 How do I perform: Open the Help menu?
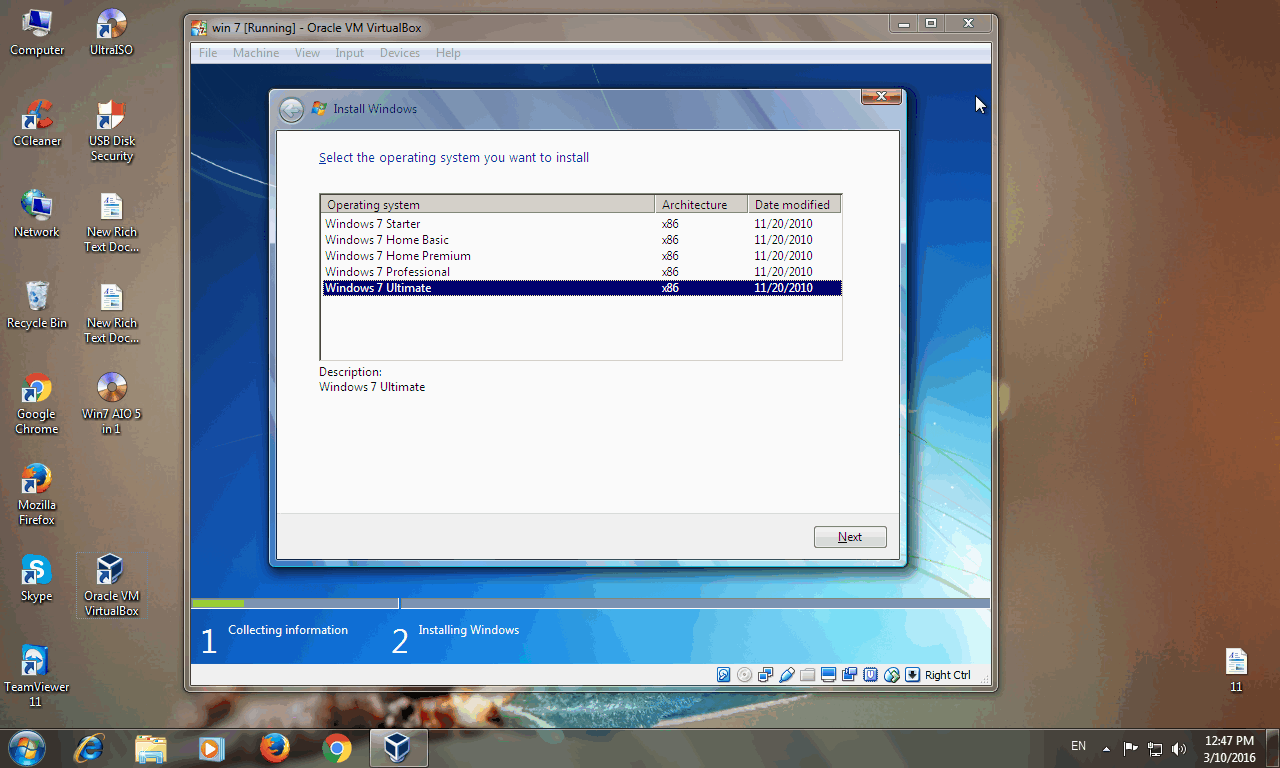[x=448, y=53]
